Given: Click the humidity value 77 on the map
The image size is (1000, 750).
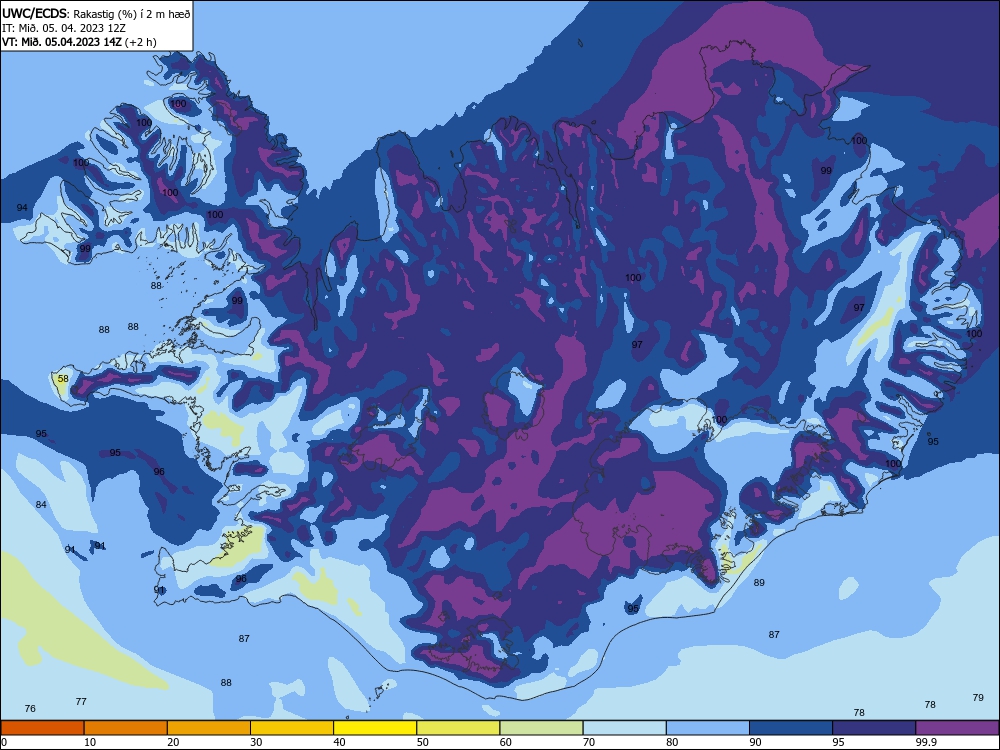Looking at the screenshot, I should (x=81, y=702).
